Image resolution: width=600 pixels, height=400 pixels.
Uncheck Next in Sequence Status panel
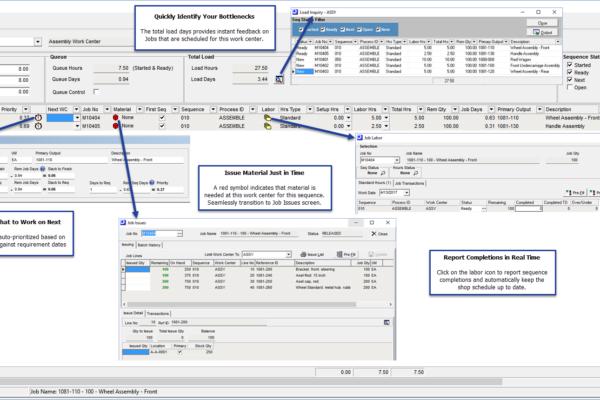(x=570, y=80)
